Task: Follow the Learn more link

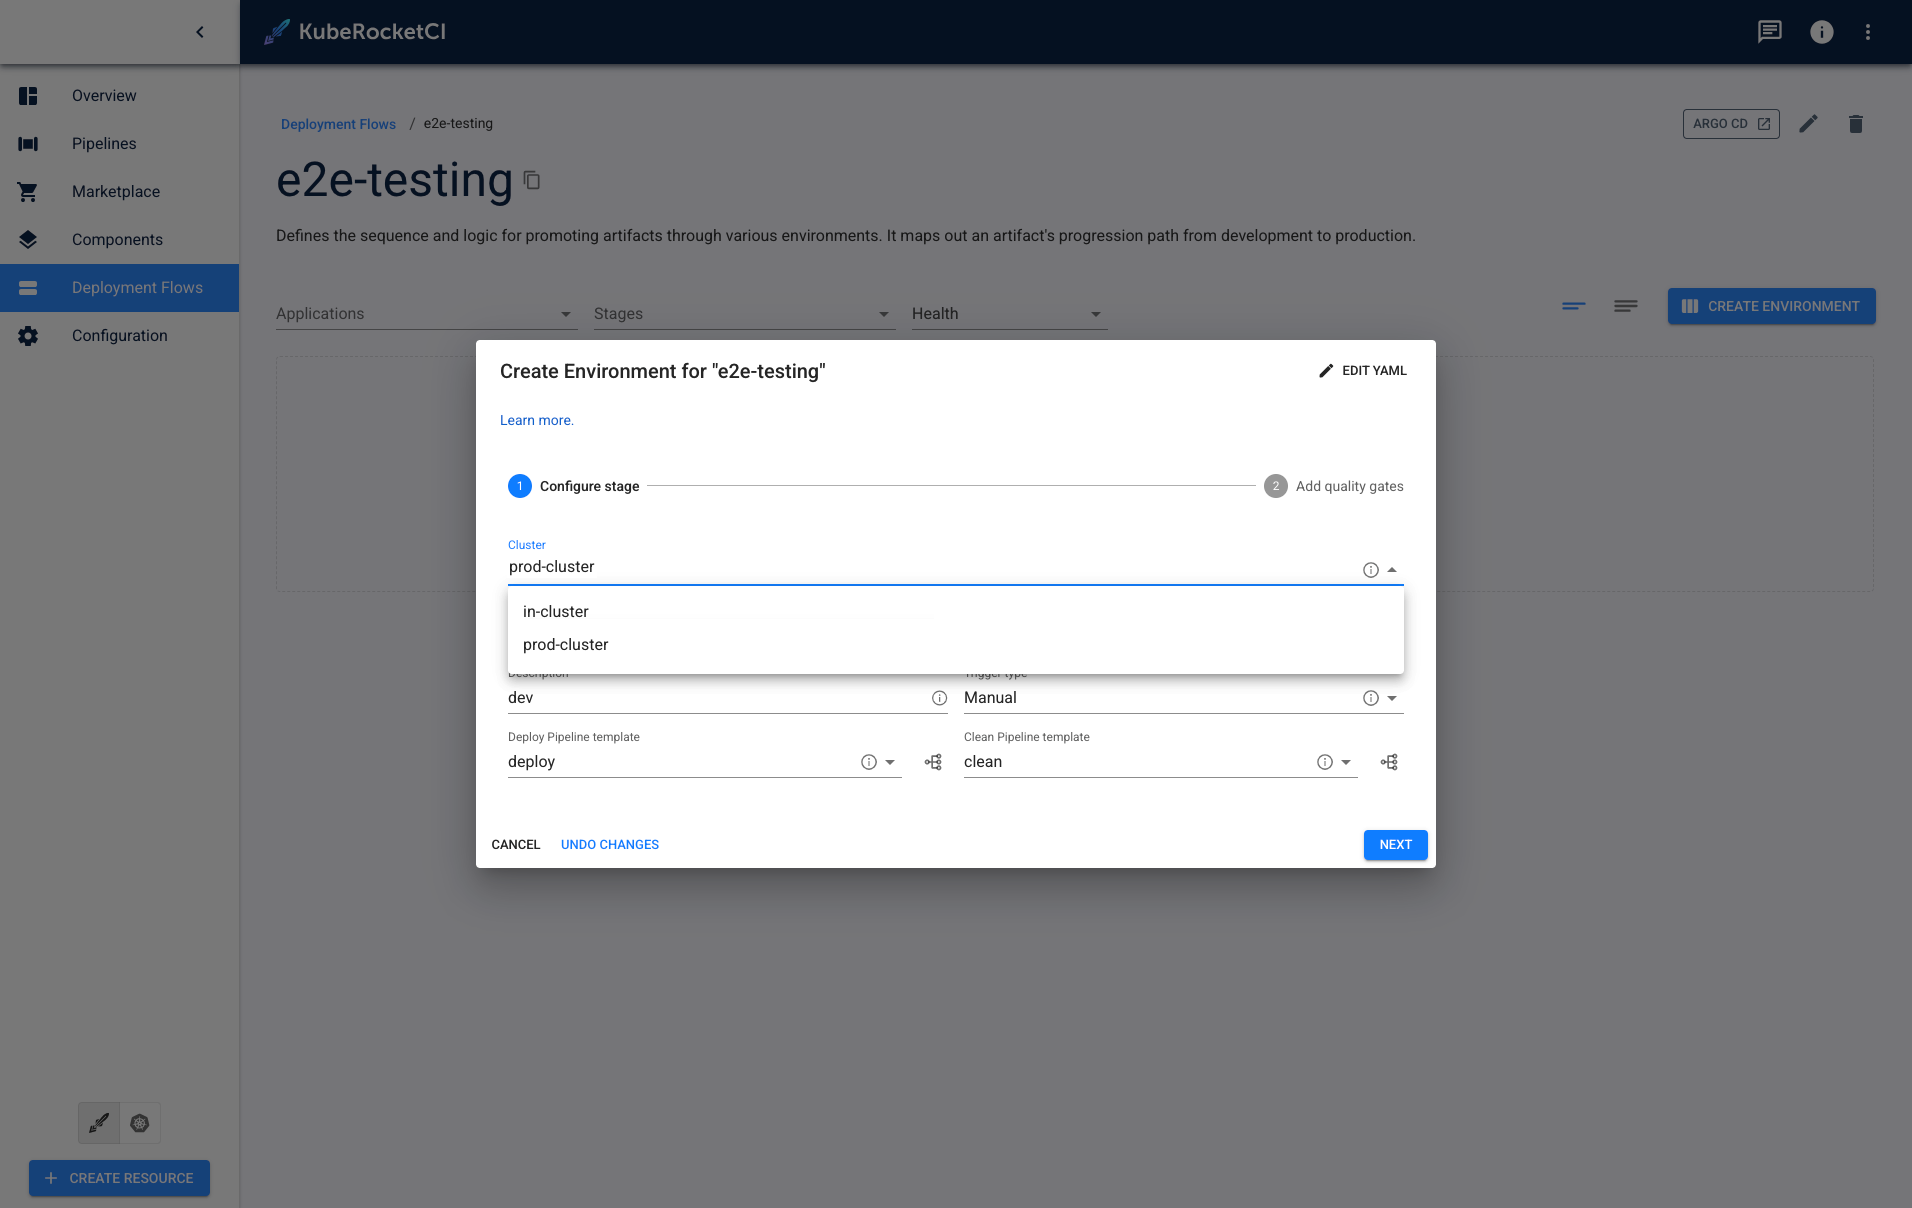Action: [537, 420]
